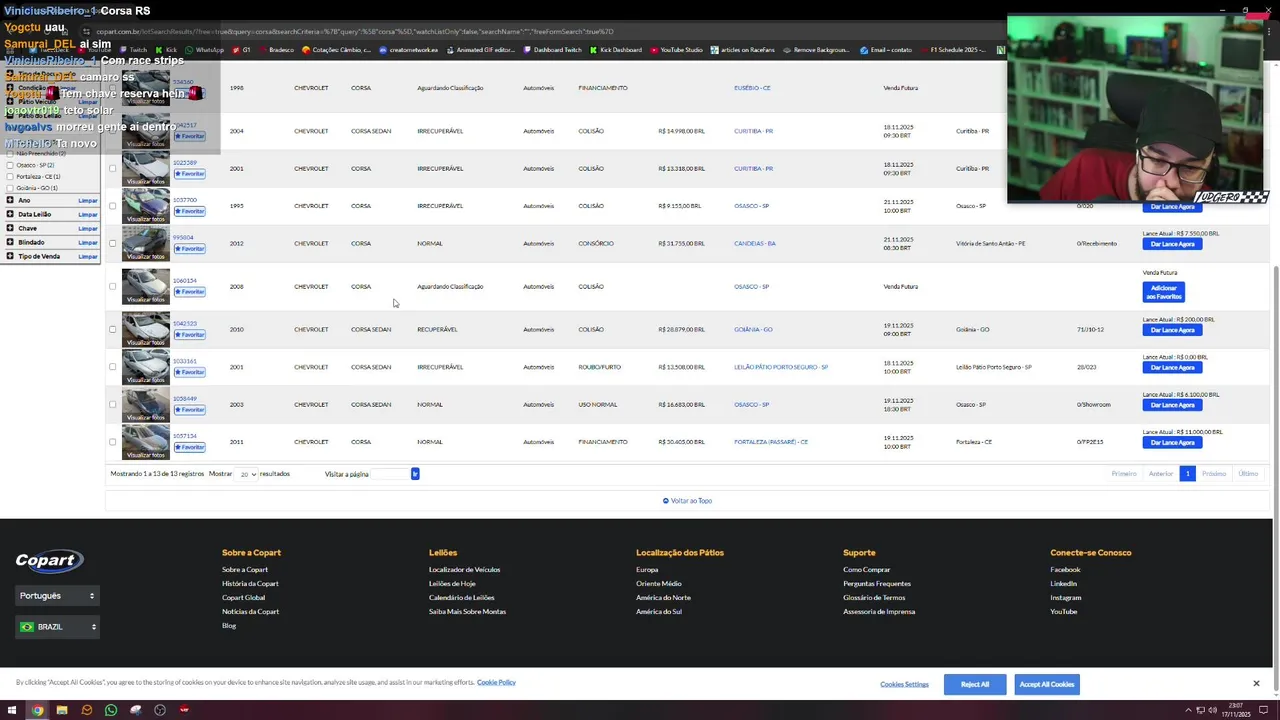Go to page 1 in pagination
This screenshot has width=1280, height=720.
(1187, 474)
